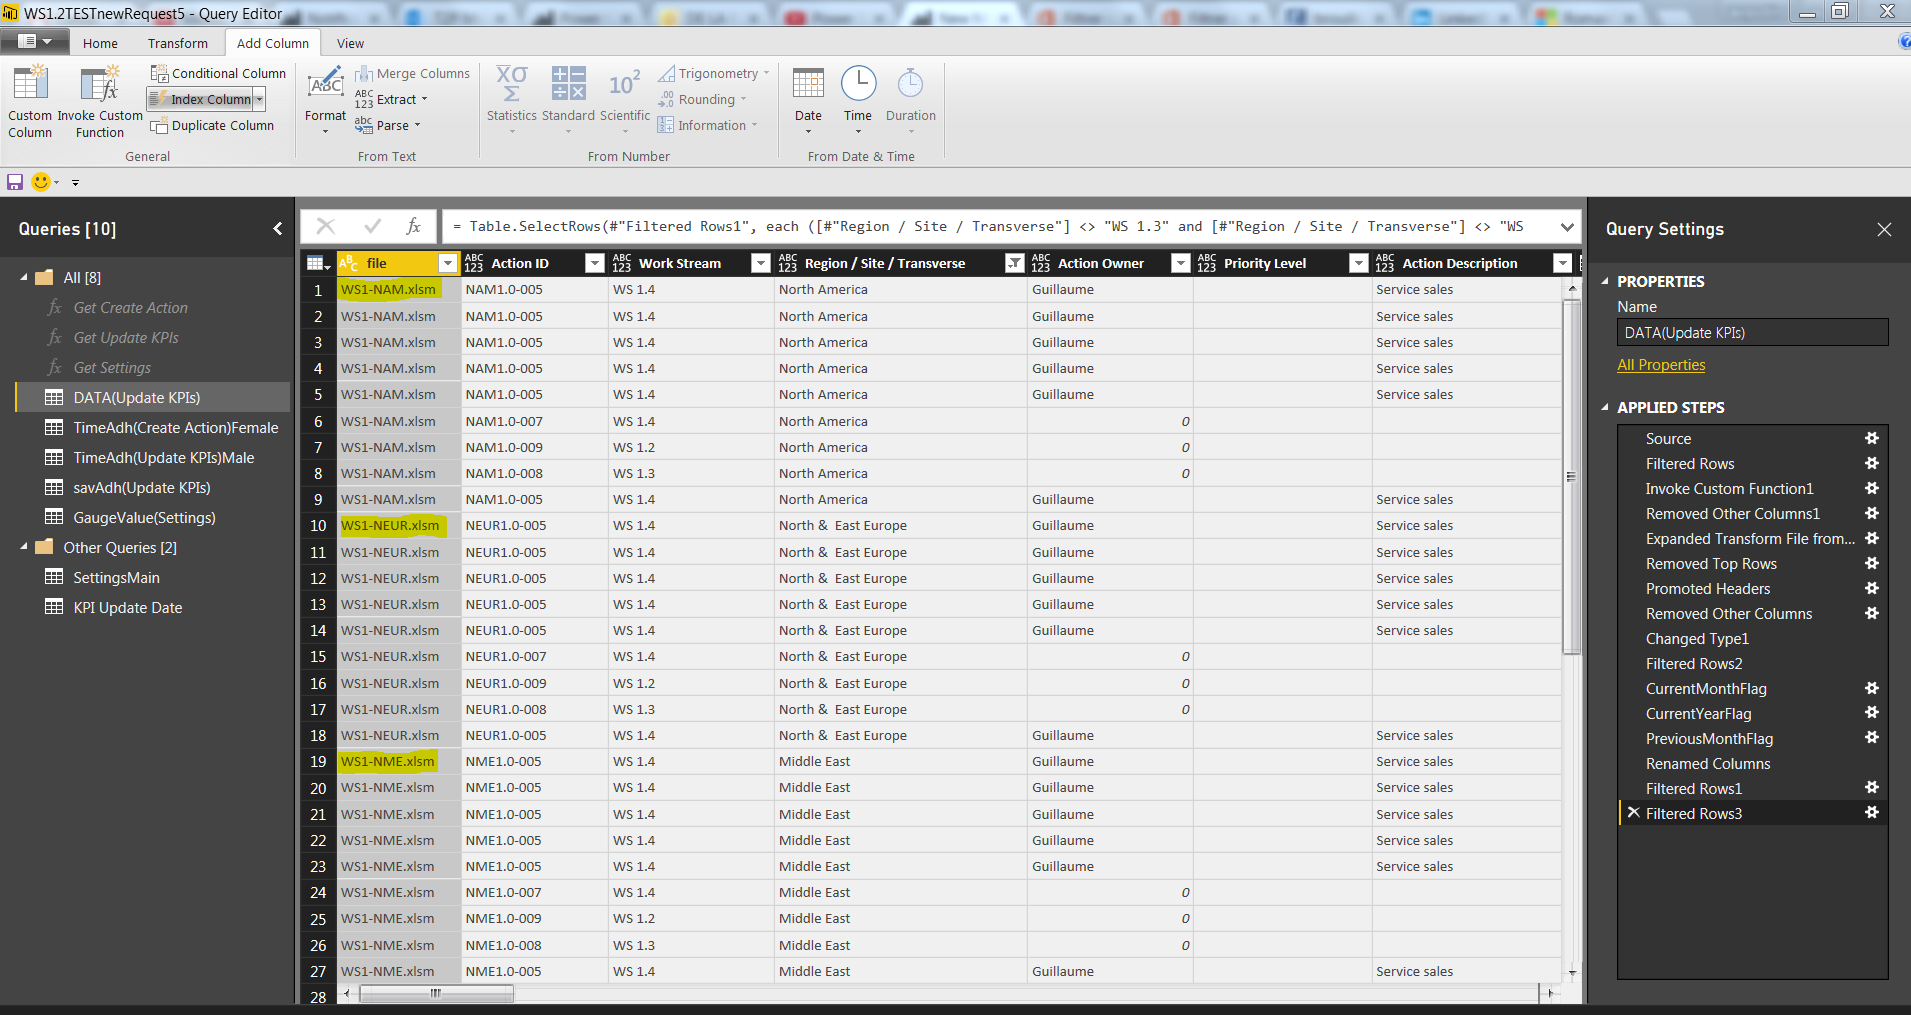This screenshot has height=1015, width=1911.
Task: Click the Statistics icon
Action: (x=512, y=84)
